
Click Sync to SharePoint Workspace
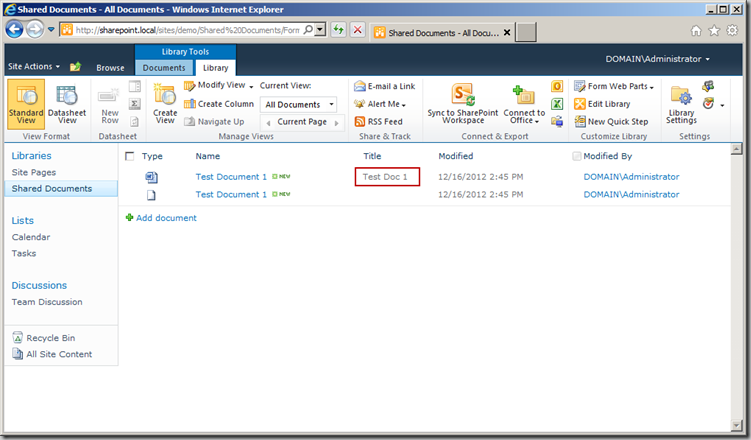463,104
